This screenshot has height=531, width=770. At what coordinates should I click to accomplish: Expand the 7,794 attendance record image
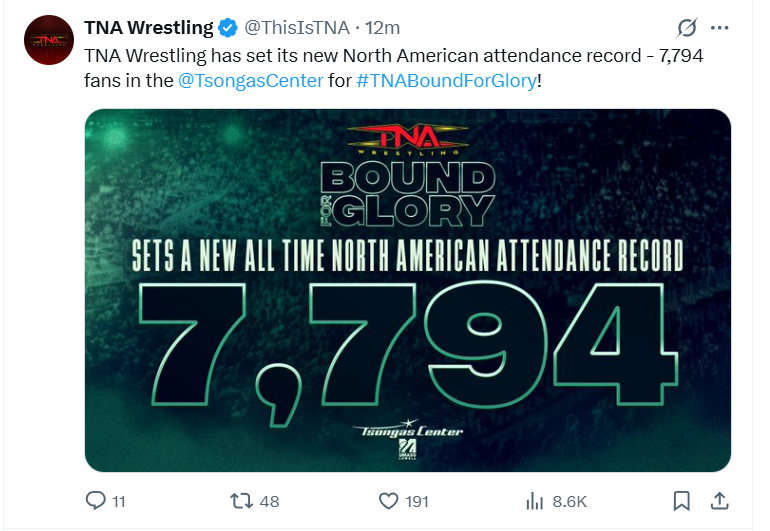click(407, 289)
